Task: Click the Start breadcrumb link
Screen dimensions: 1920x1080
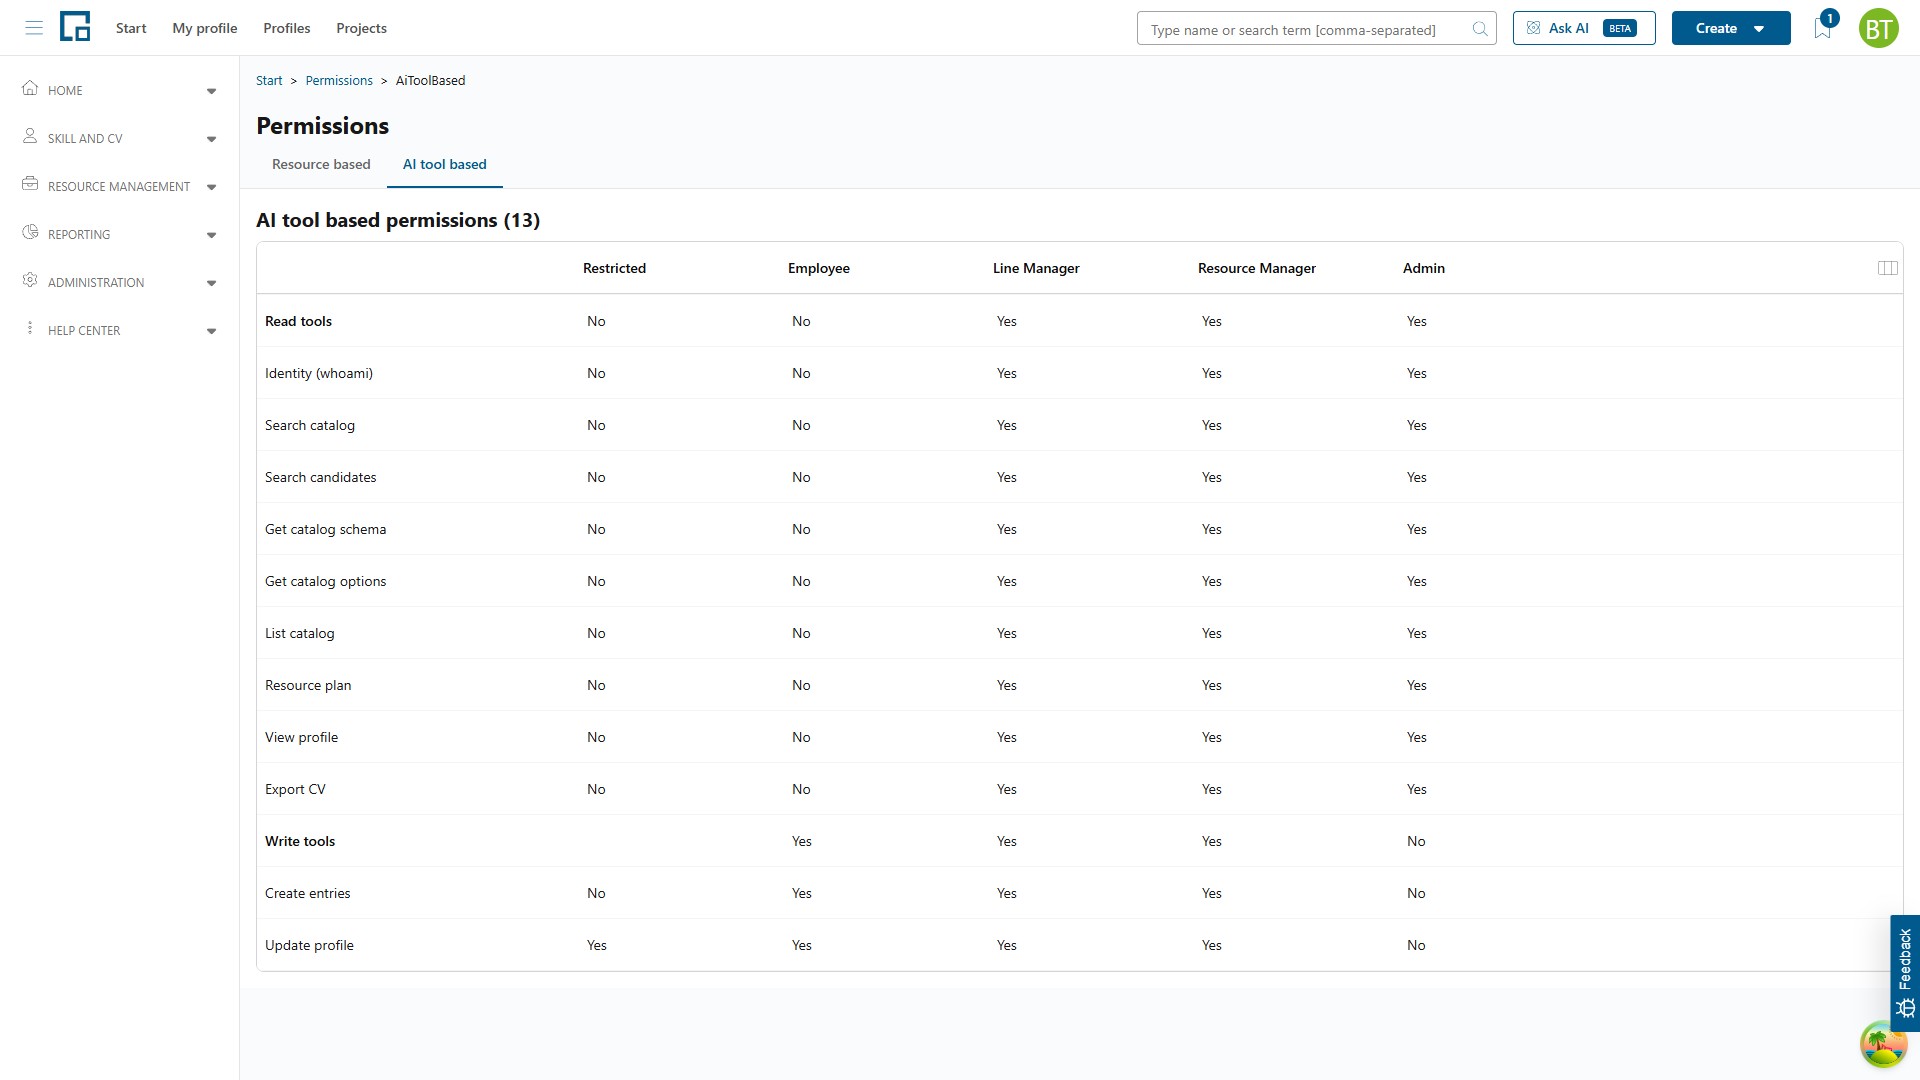Action: (269, 80)
